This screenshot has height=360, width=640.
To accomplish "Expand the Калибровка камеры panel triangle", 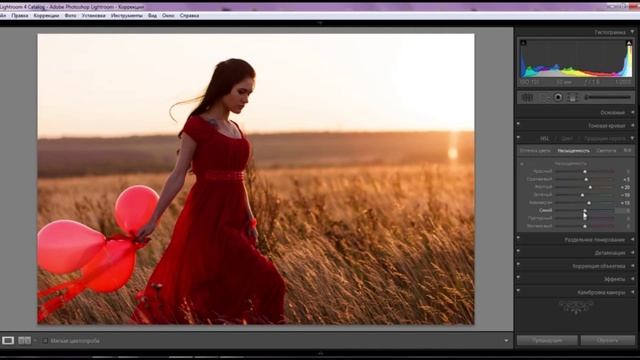I will [632, 292].
